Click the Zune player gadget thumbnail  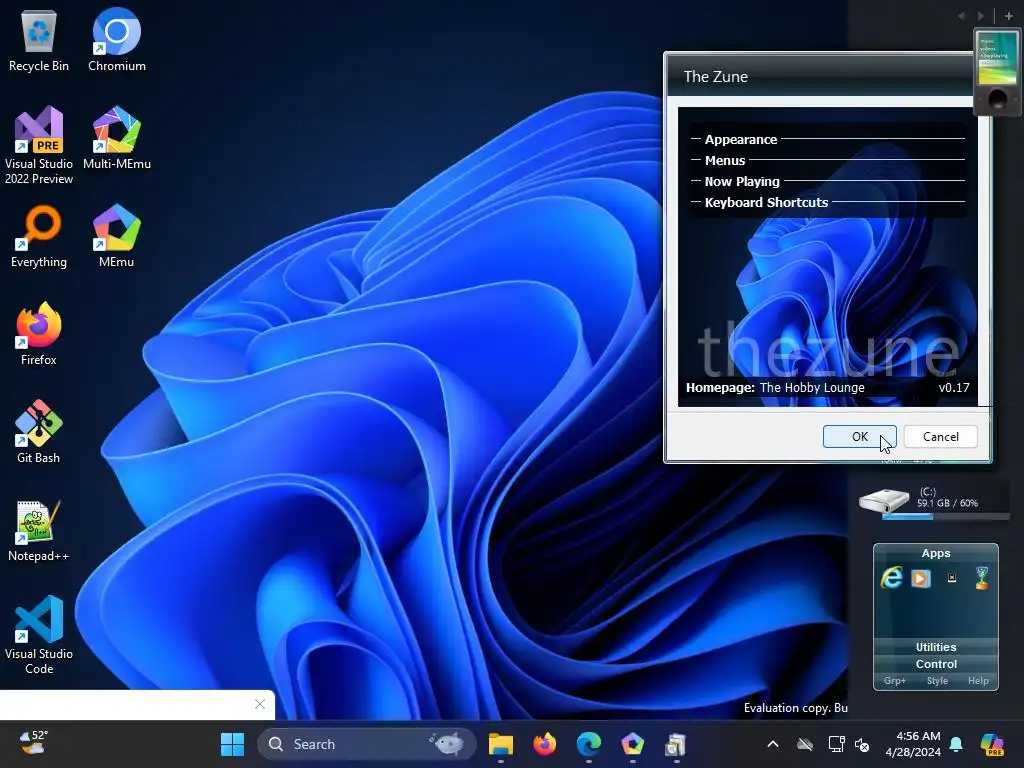997,72
